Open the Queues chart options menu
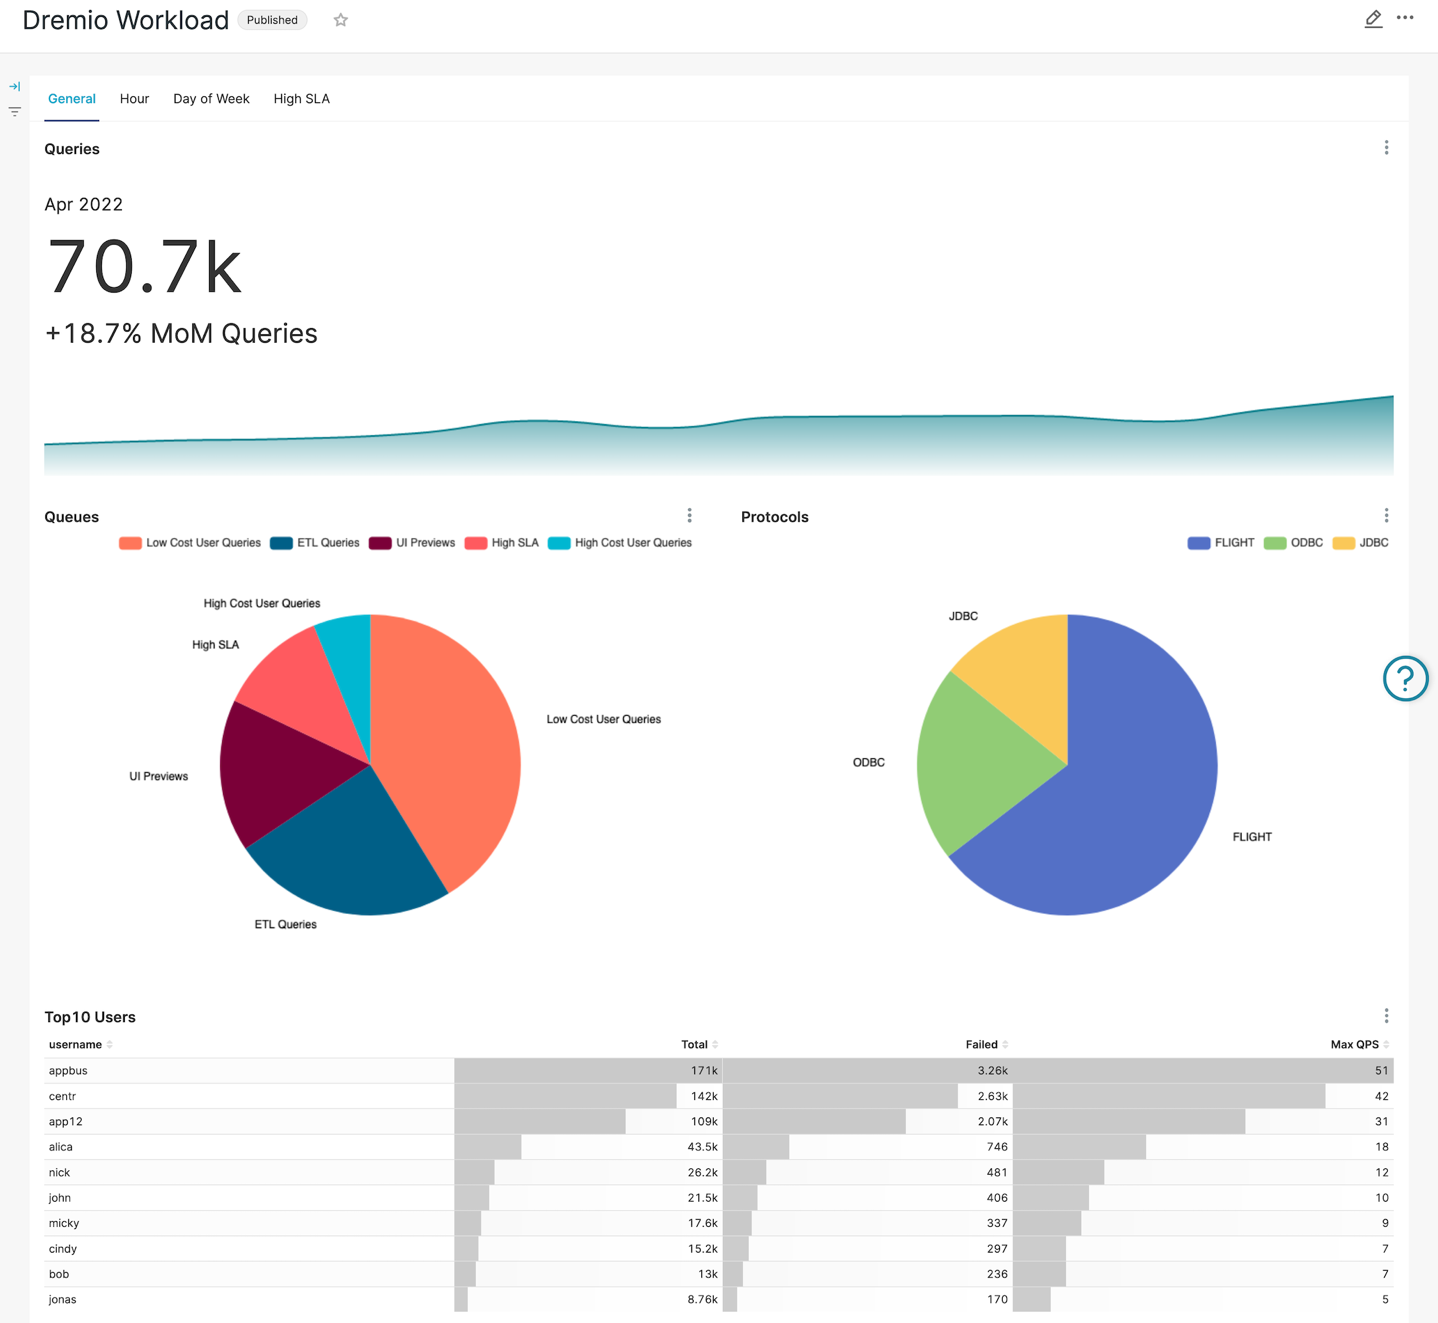1438x1323 pixels. 689,516
